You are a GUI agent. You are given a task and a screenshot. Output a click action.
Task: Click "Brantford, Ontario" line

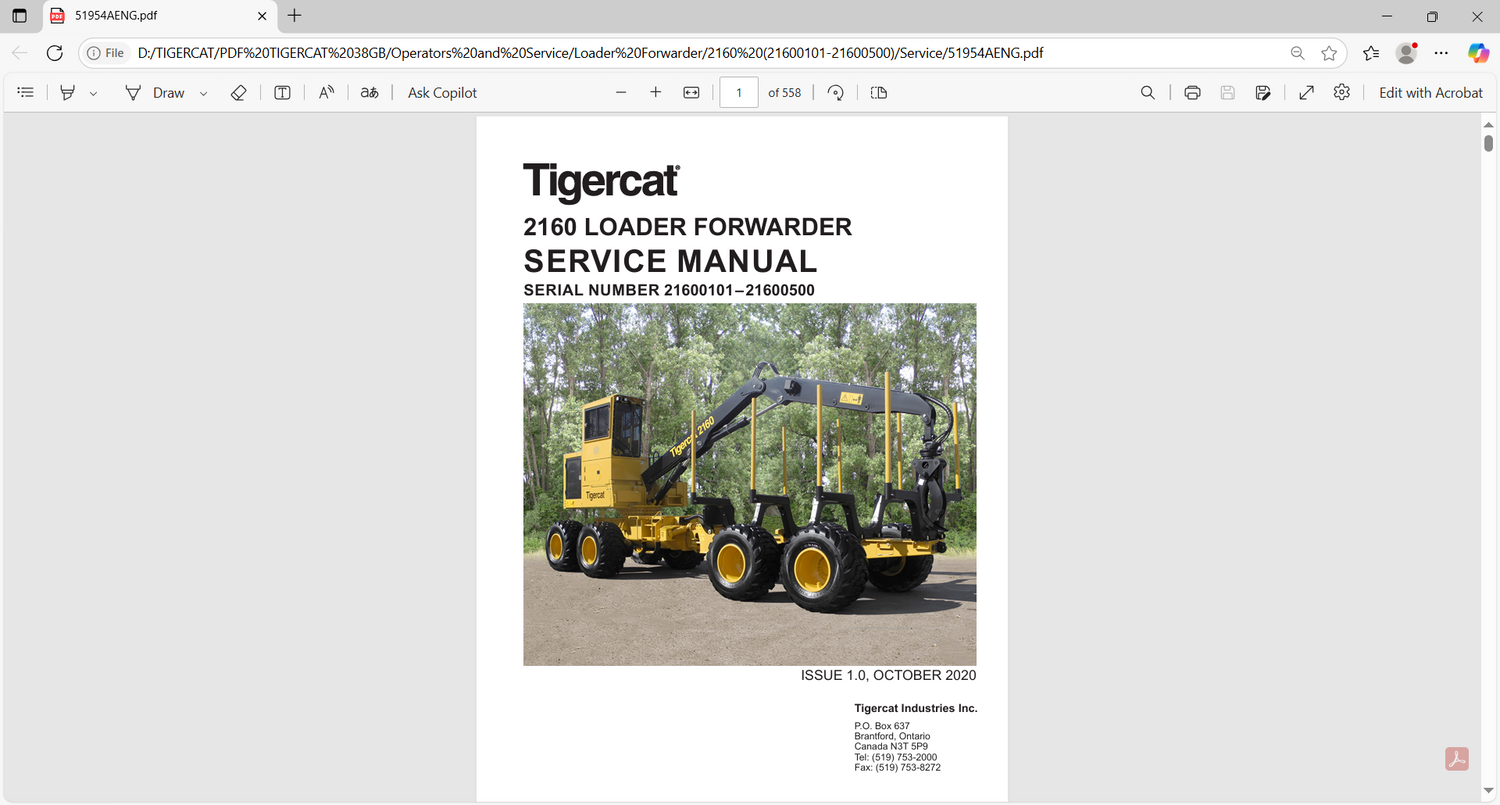(x=892, y=736)
